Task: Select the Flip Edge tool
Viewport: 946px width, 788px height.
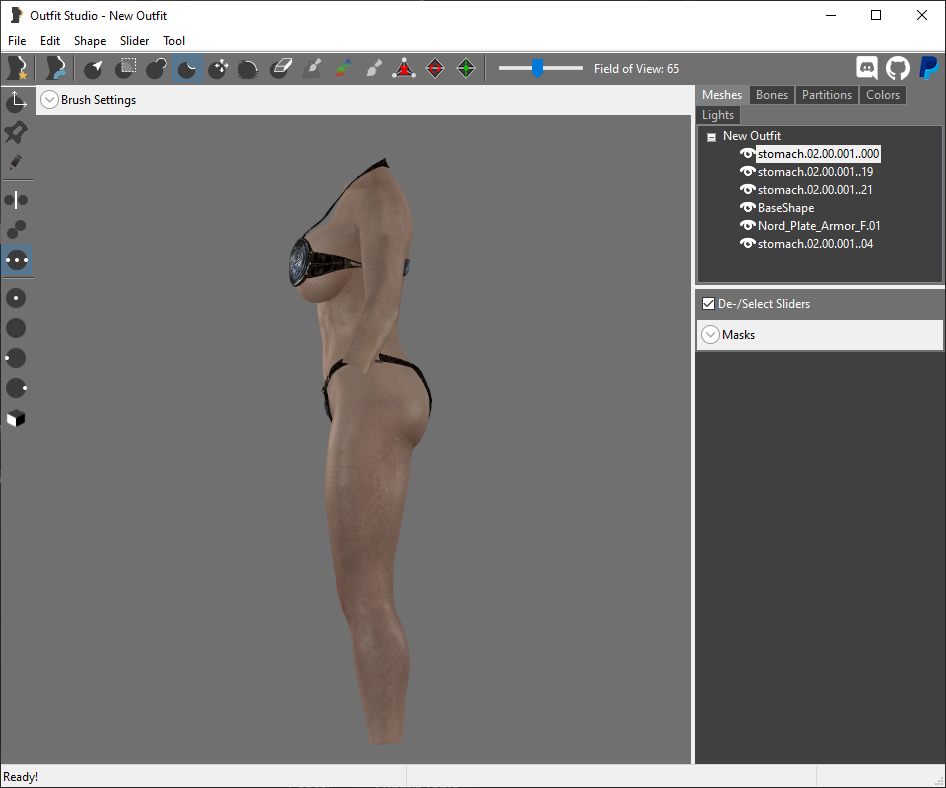Action: [435, 69]
